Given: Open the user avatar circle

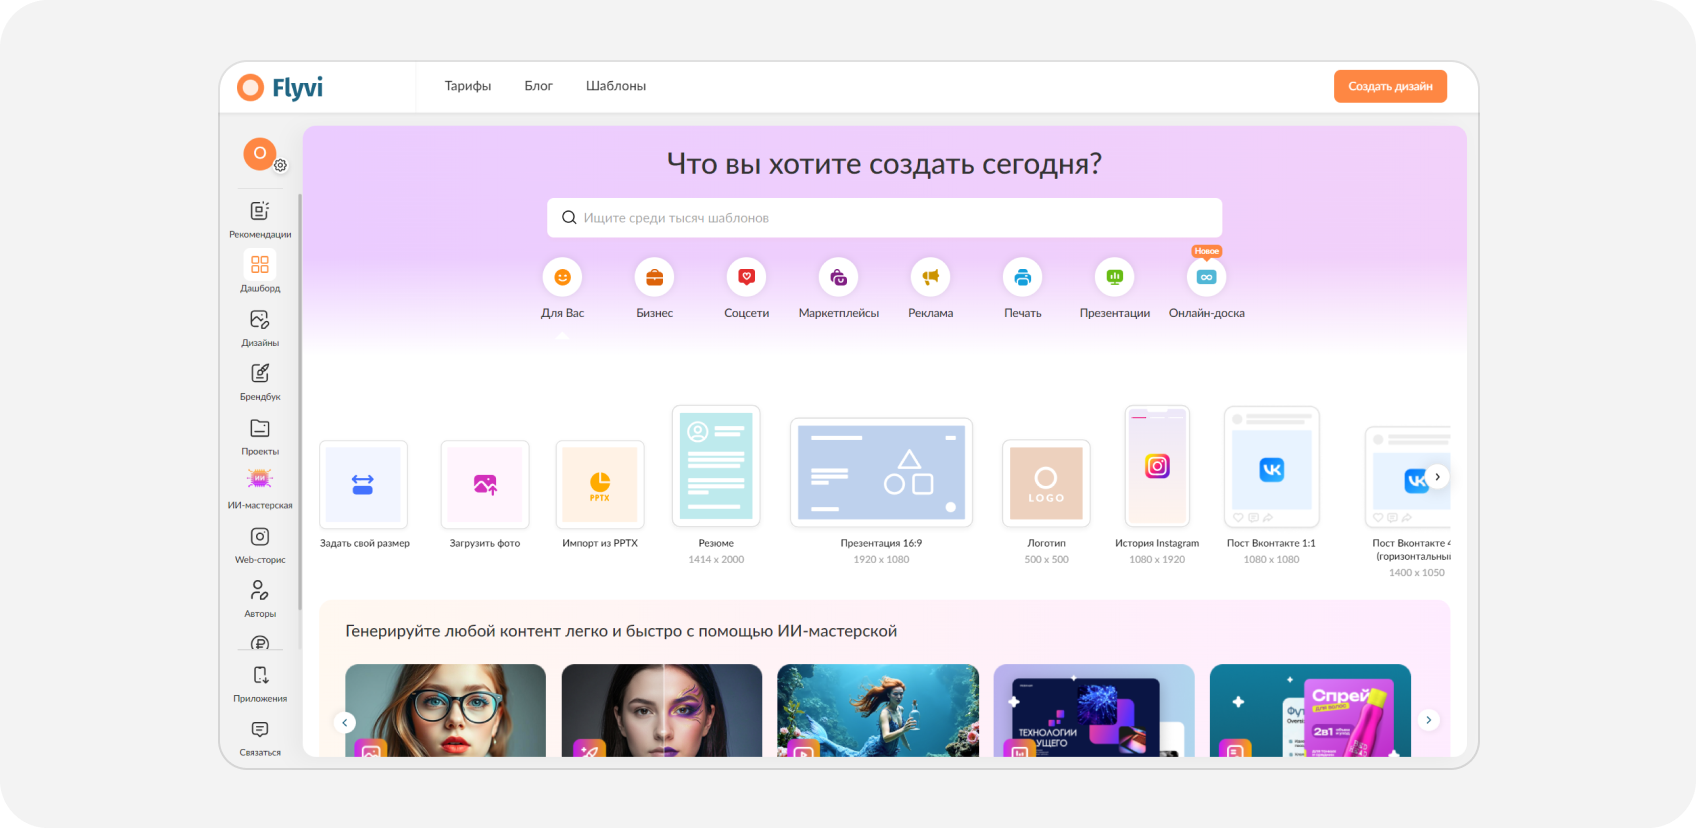Looking at the screenshot, I should click(x=260, y=153).
